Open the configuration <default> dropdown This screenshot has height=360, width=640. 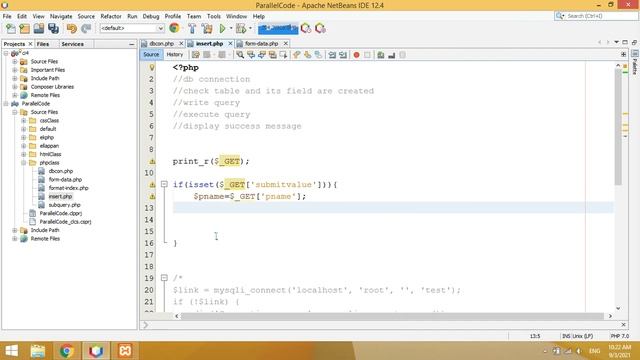point(132,28)
